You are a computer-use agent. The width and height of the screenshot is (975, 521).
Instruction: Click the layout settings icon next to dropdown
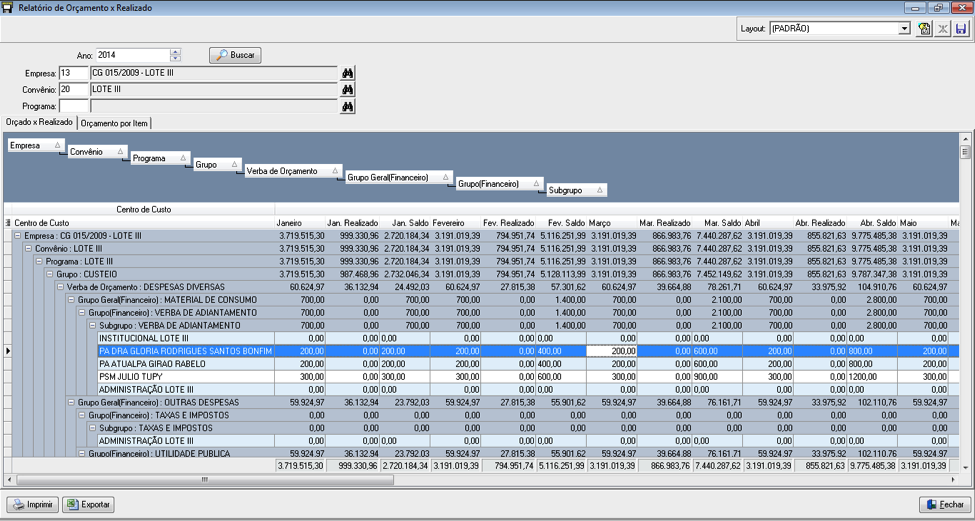(924, 29)
